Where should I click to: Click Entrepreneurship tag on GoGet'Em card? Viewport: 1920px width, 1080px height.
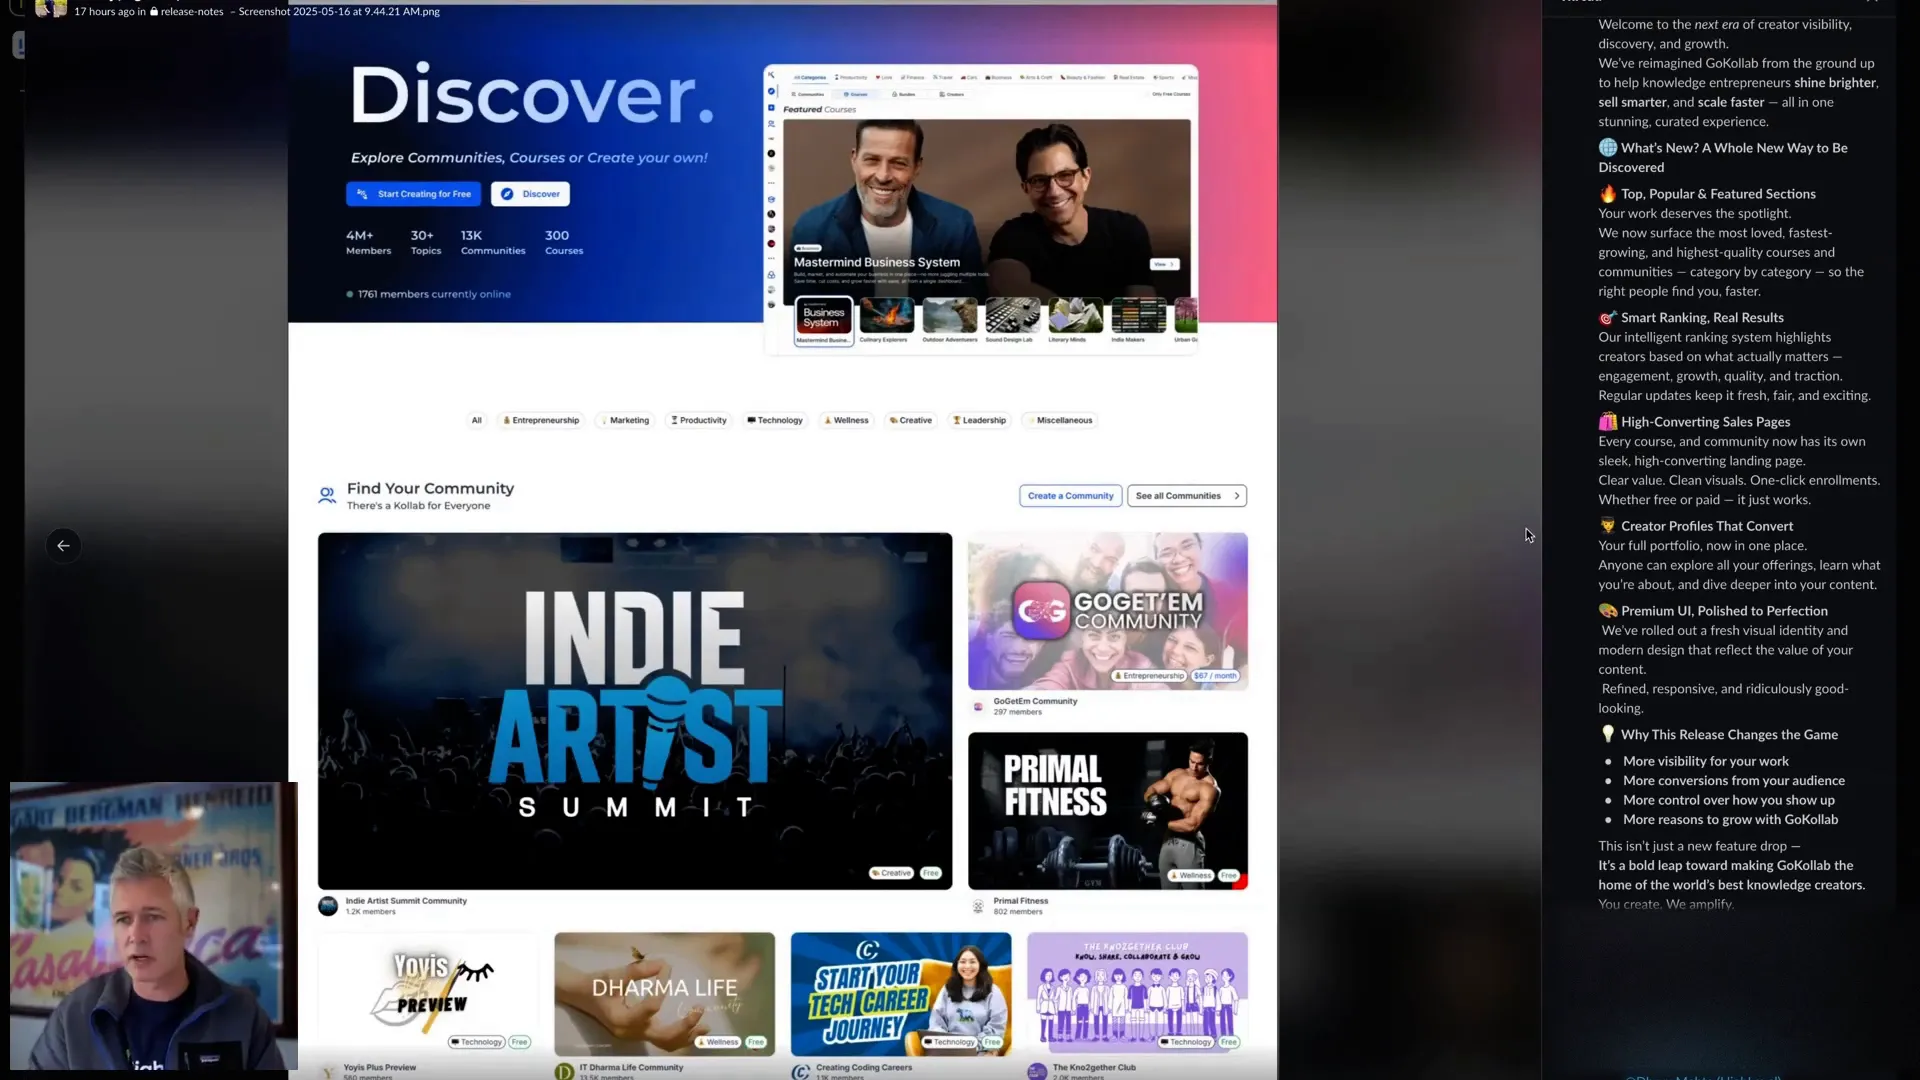coord(1150,676)
